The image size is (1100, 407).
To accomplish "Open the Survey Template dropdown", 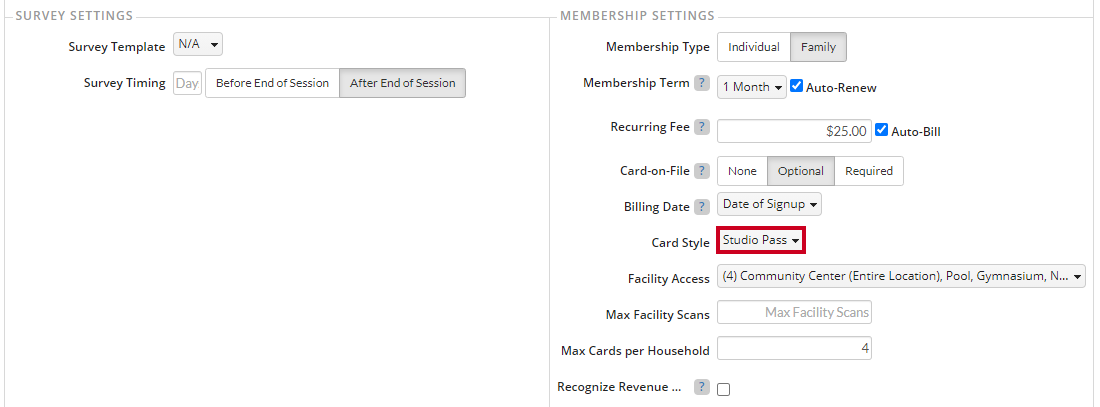I will point(198,44).
